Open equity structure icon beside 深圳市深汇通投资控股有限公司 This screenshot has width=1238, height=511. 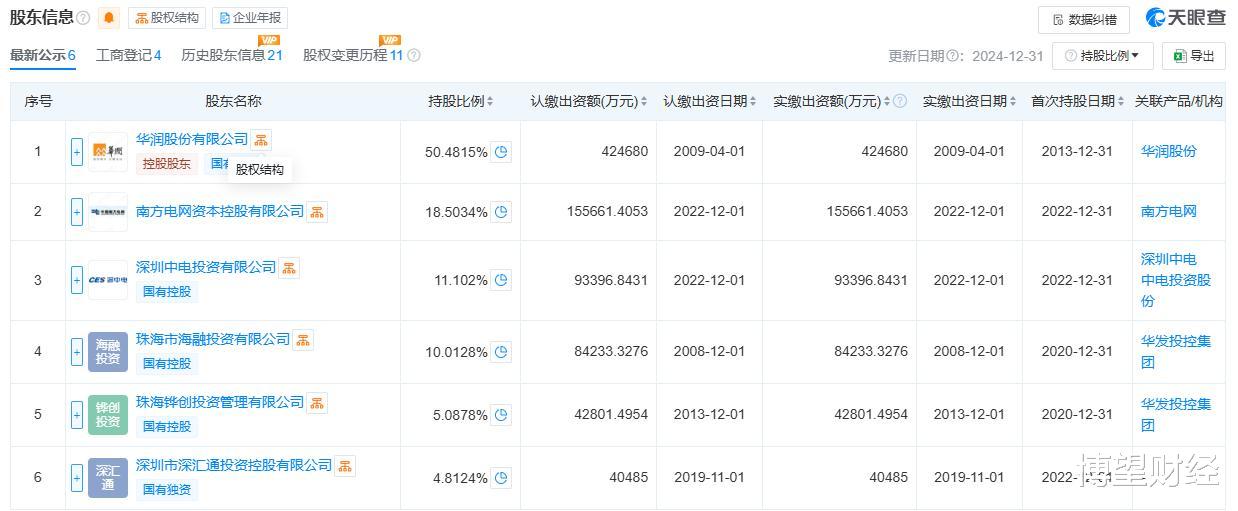point(345,466)
